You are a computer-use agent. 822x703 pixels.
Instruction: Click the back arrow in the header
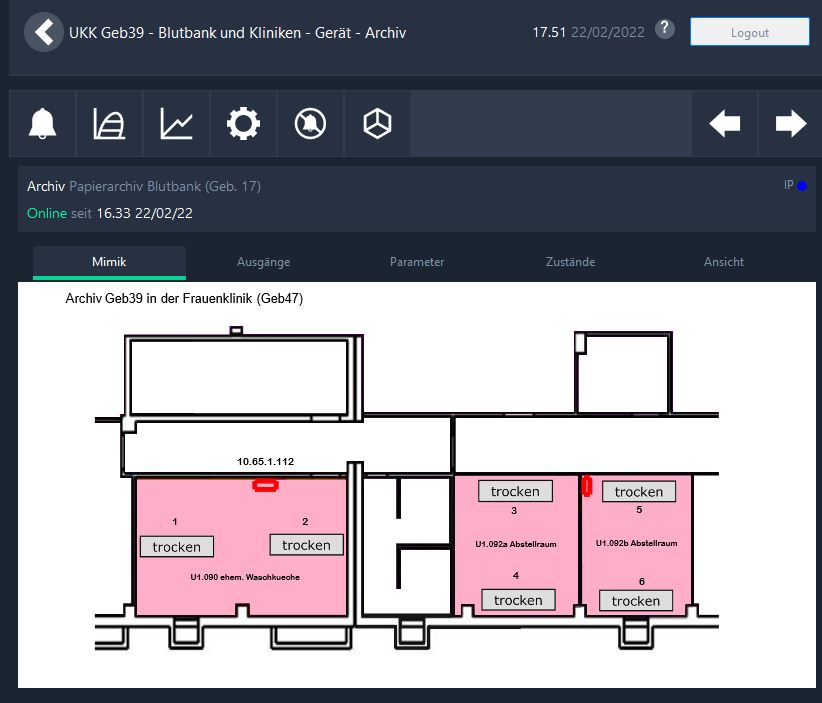click(42, 32)
